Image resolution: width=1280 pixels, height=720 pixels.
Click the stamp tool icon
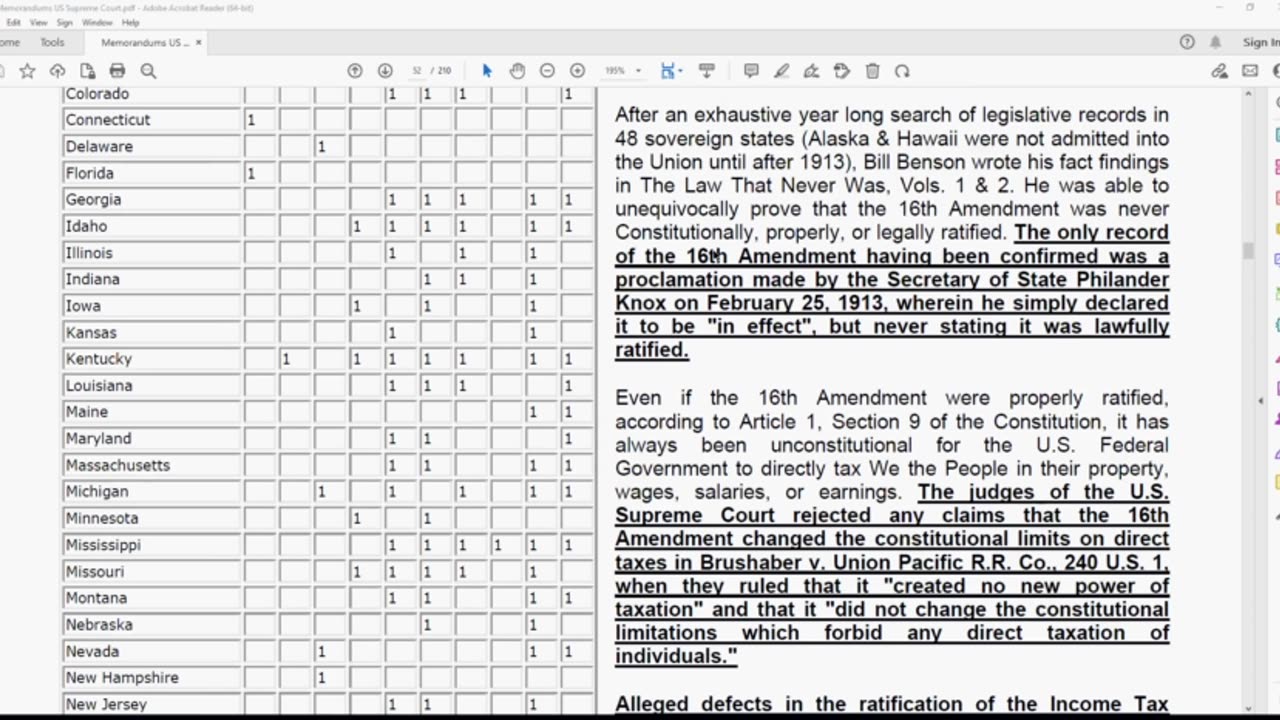[842, 71]
